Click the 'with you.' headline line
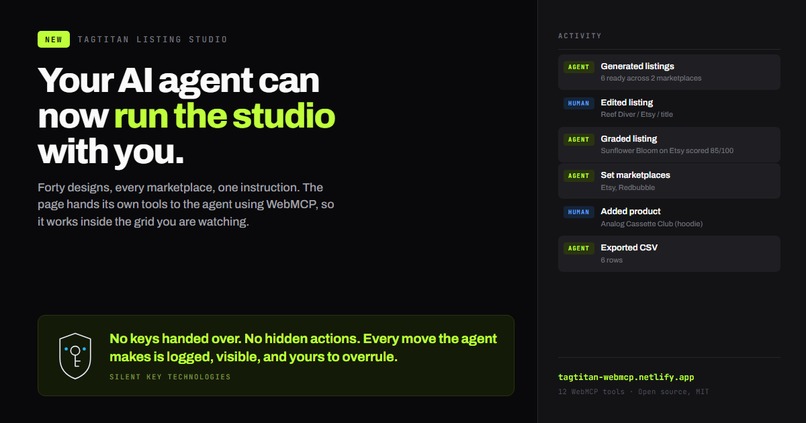806x423 pixels. click(111, 153)
